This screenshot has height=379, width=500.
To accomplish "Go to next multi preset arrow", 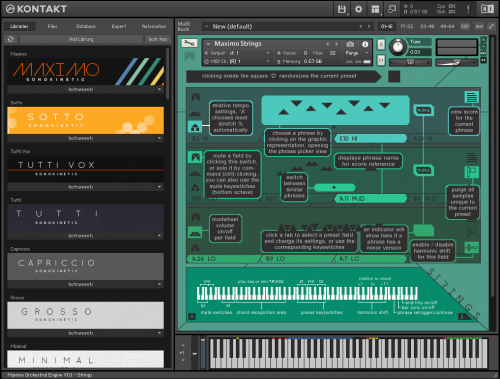I will point(369,26).
